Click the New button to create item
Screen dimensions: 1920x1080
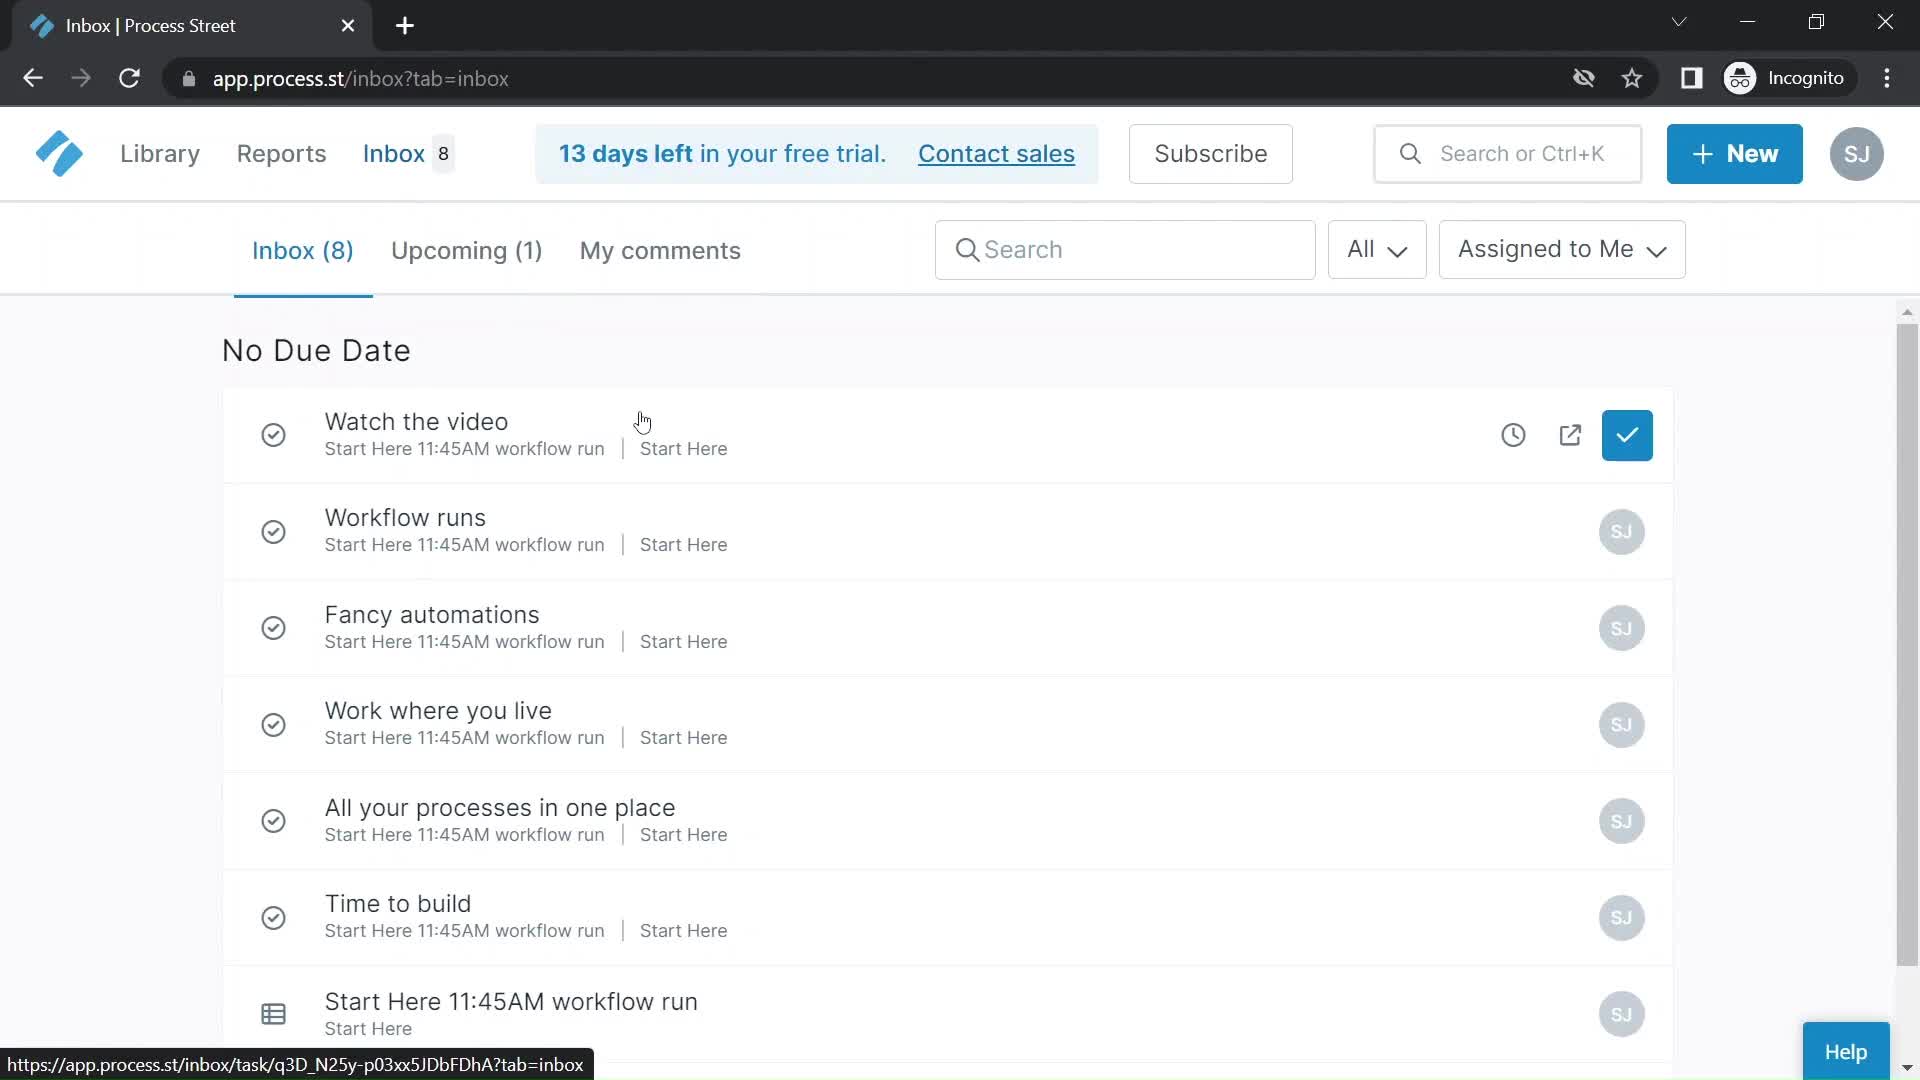click(1735, 154)
